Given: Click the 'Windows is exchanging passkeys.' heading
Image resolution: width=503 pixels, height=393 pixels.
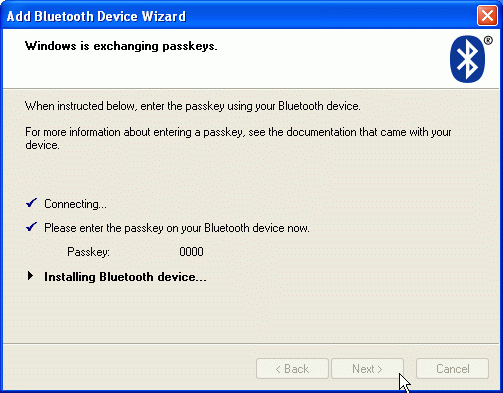Looking at the screenshot, I should [121, 46].
